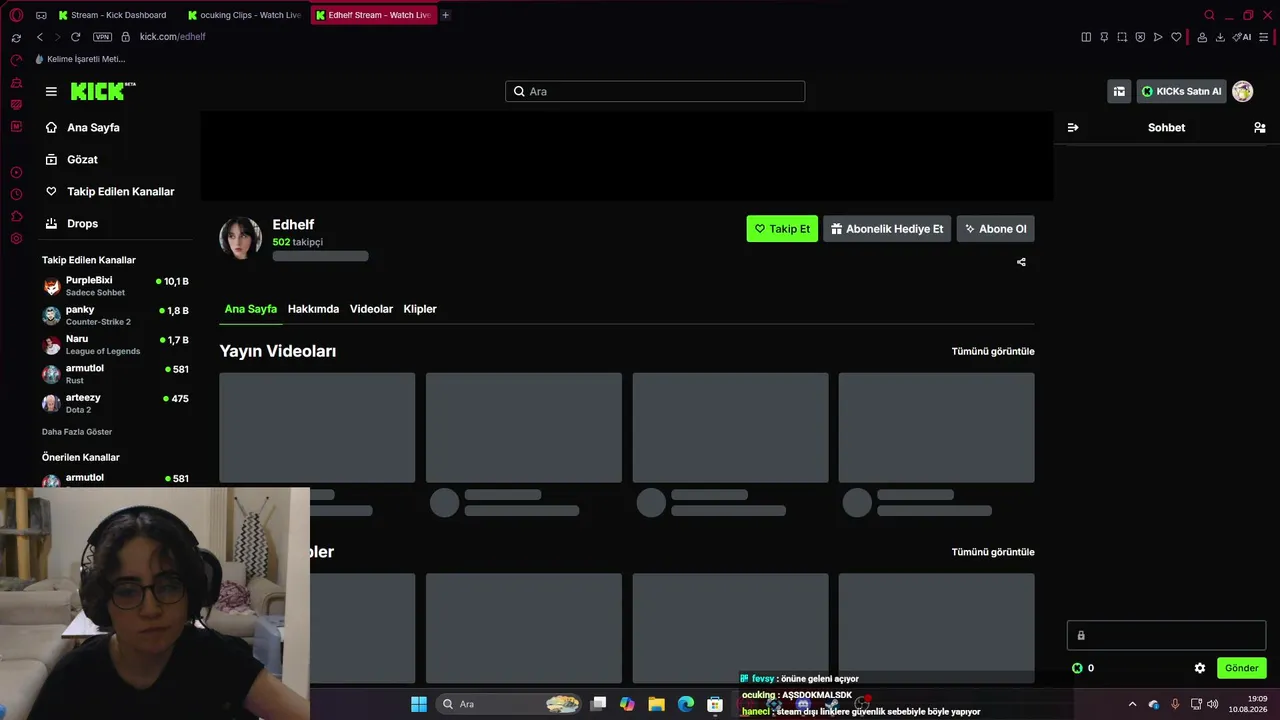Click the browser address bar URL
Viewport: 1280px width, 720px height.
172,37
